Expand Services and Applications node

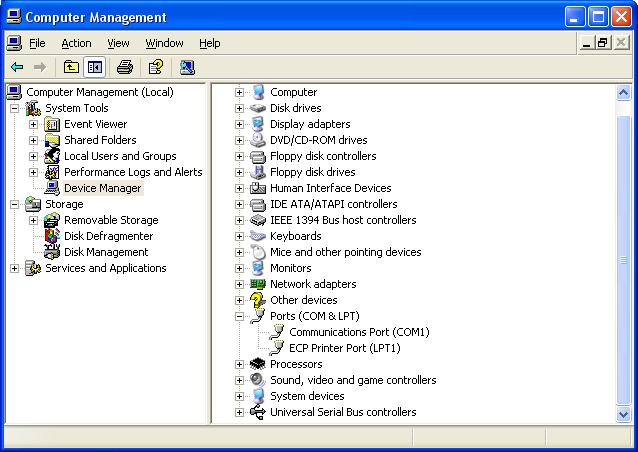pyautogui.click(x=15, y=269)
